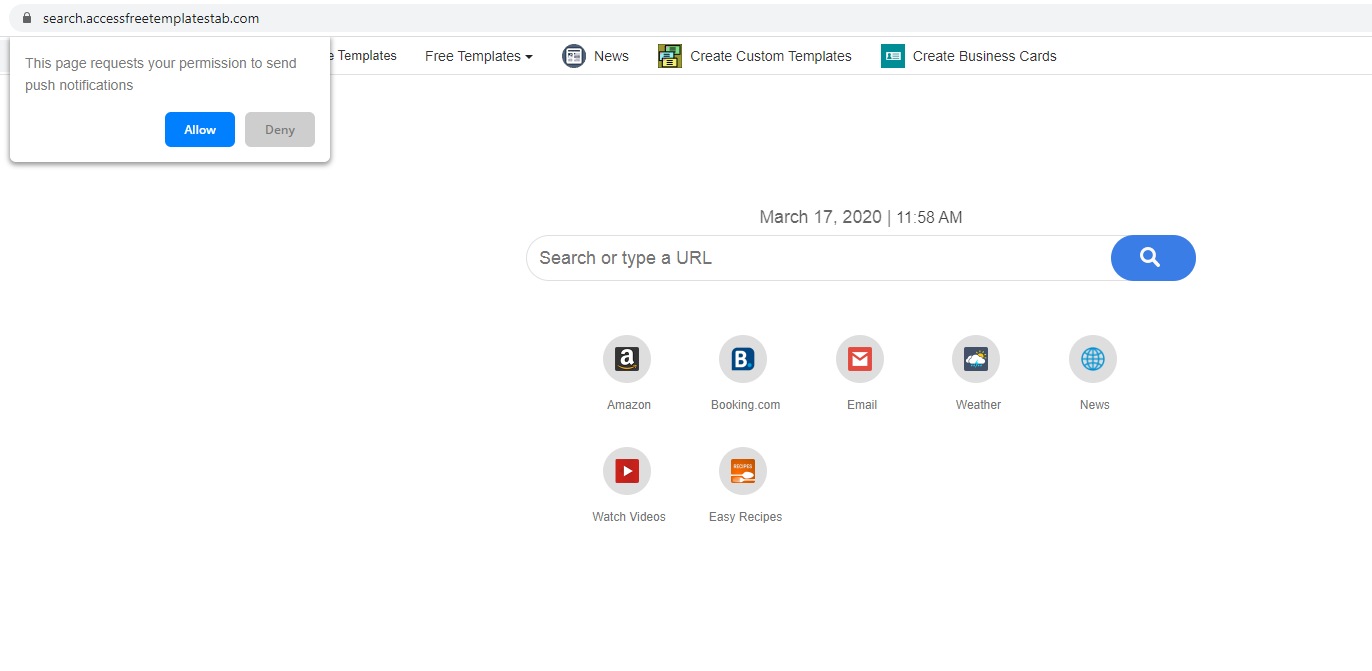
Task: Expand the Free Templates dropdown
Action: (478, 56)
